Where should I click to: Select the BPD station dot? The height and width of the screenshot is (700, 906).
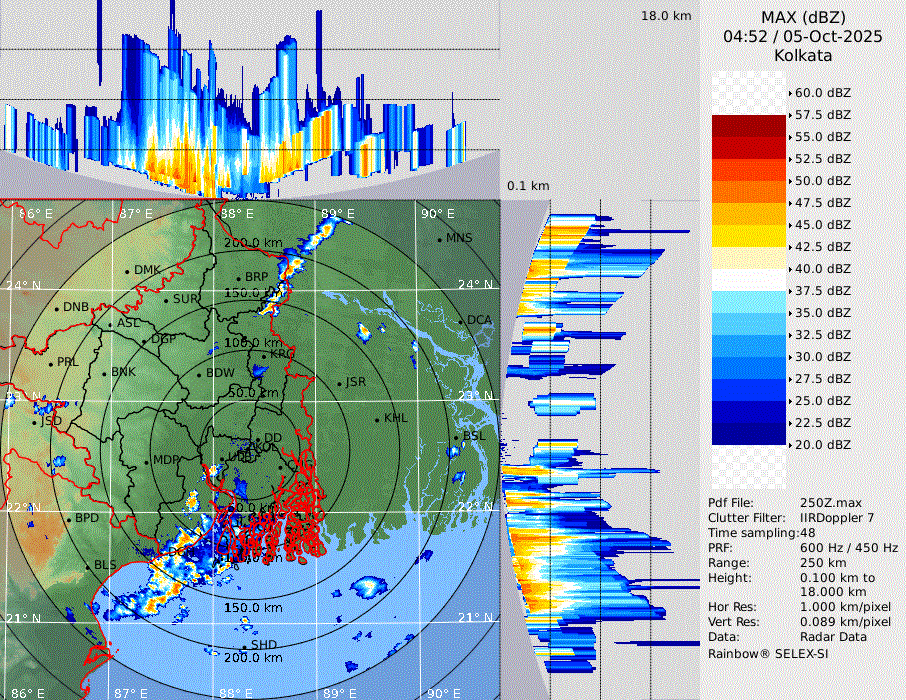68,519
